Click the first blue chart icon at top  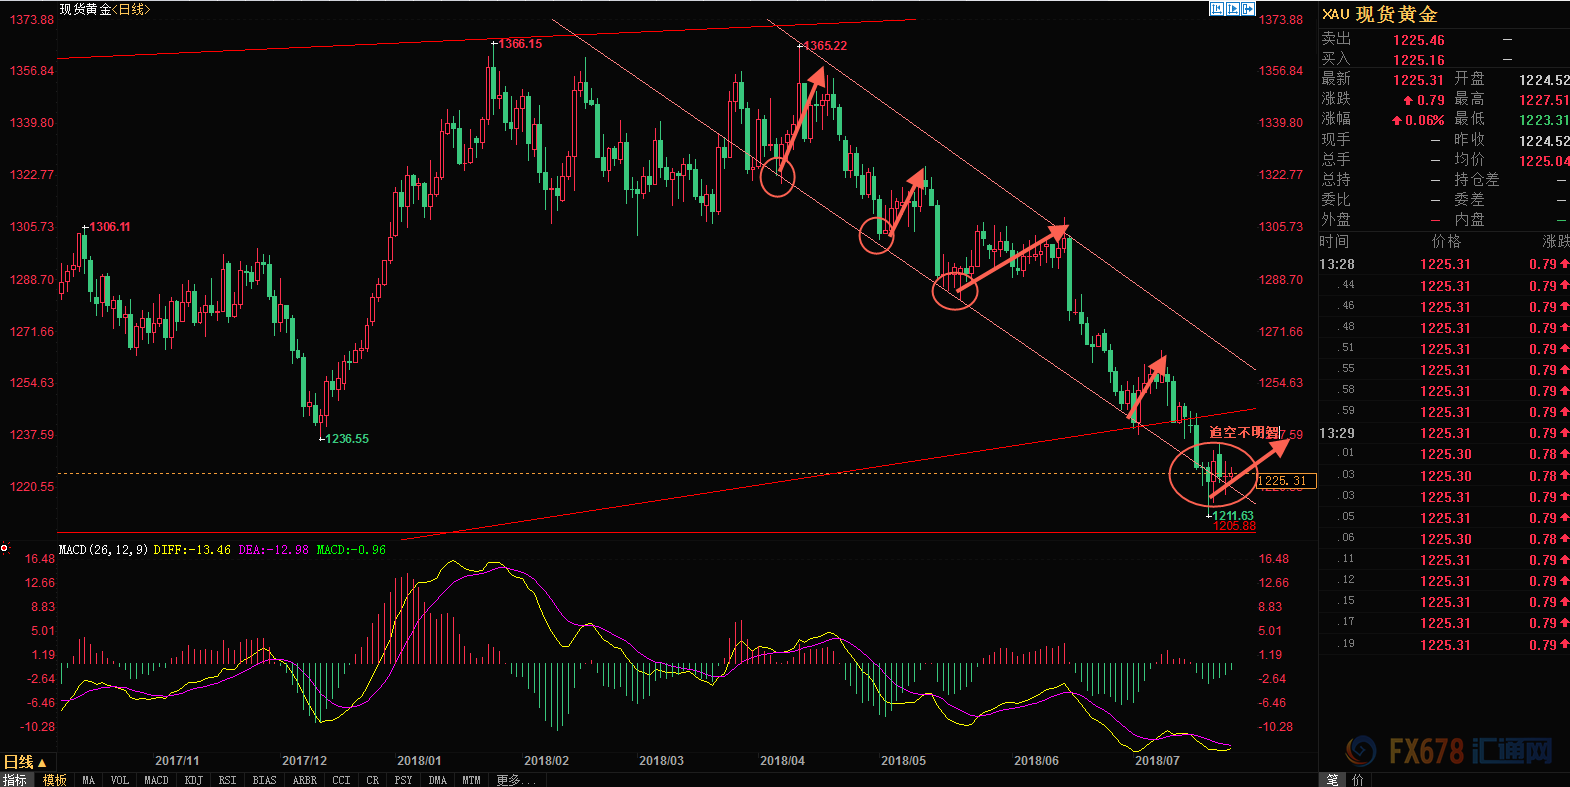point(1216,9)
